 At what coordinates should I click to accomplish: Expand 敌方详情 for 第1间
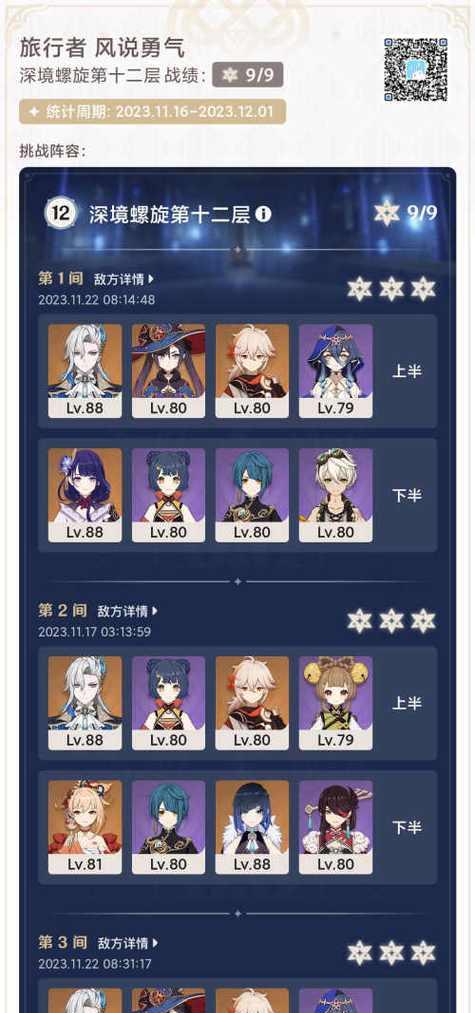pyautogui.click(x=124, y=279)
